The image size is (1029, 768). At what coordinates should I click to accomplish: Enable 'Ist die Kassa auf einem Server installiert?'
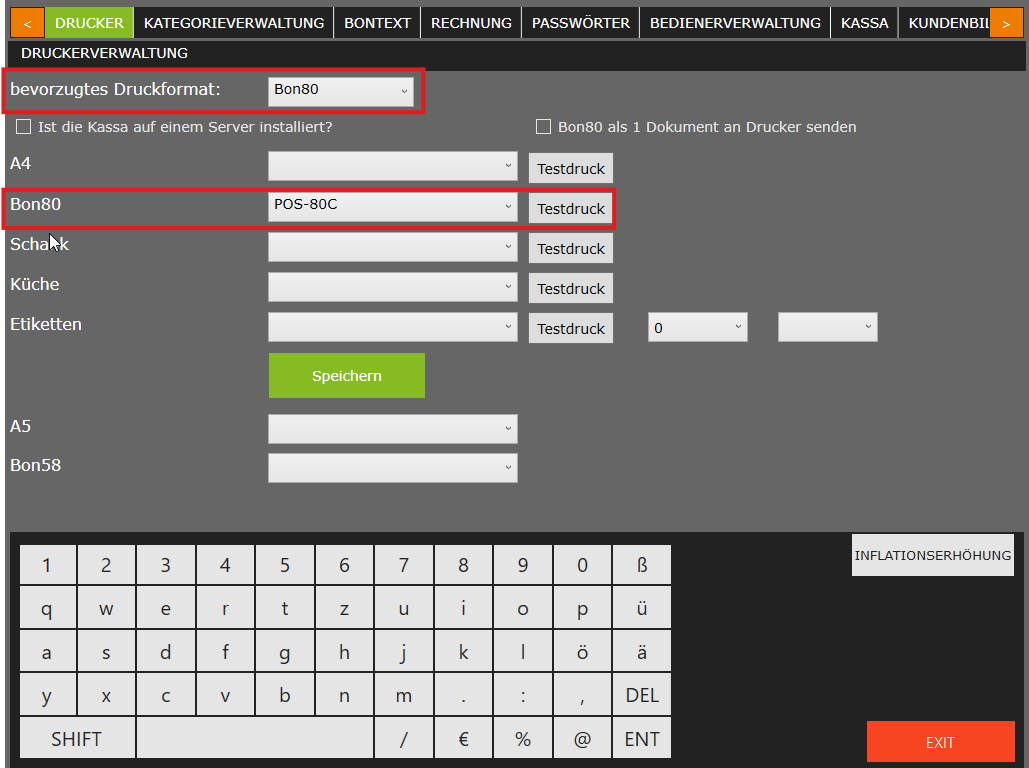(x=24, y=127)
